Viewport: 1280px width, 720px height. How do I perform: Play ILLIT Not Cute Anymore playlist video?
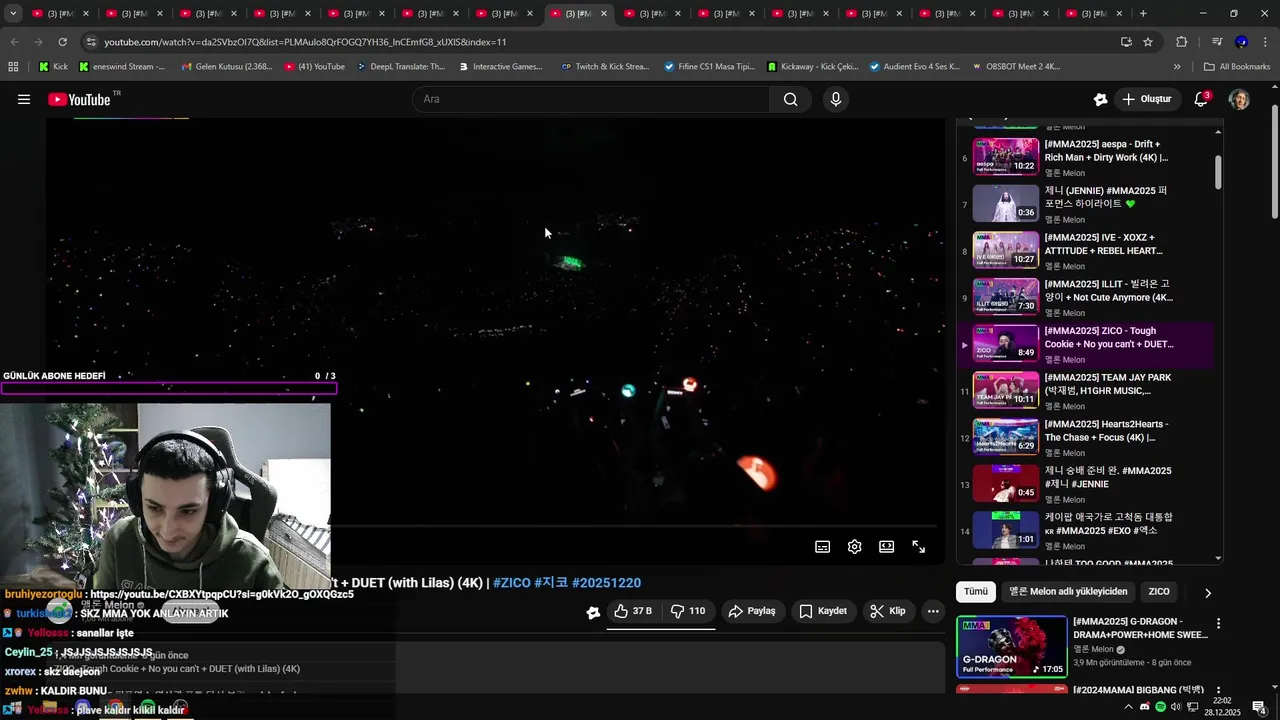coord(1090,297)
